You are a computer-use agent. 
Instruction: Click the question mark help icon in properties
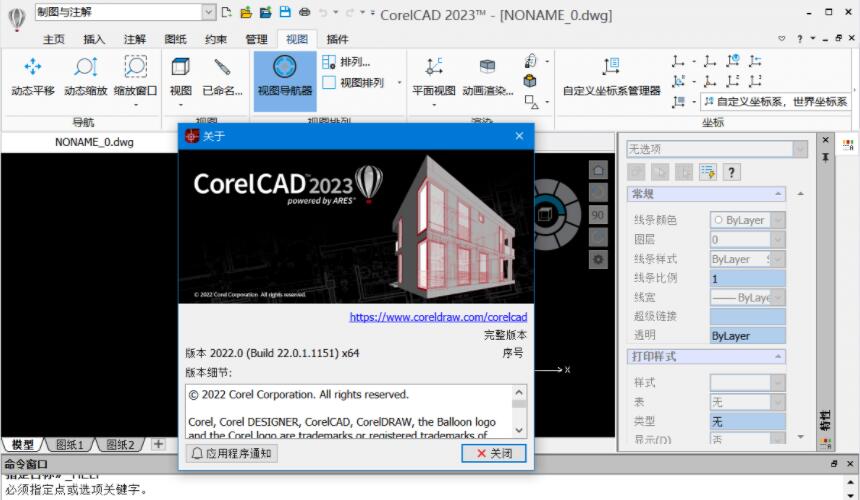tap(731, 172)
